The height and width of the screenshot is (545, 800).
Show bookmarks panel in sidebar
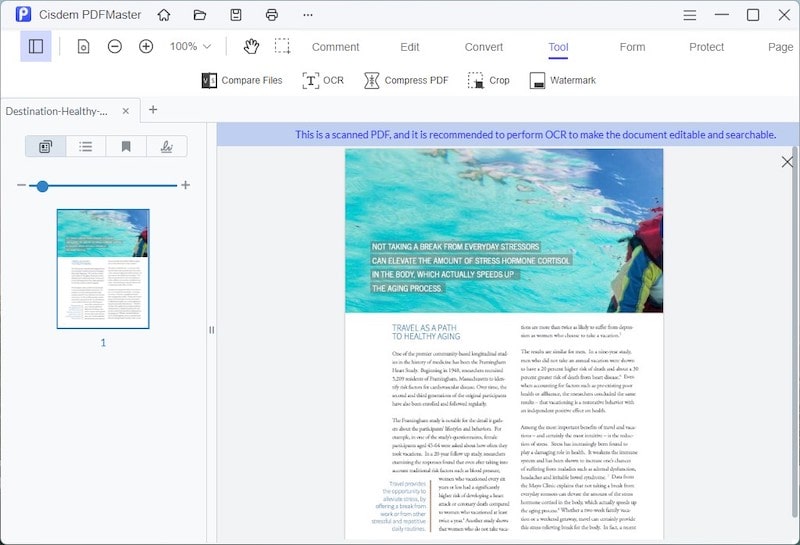(x=126, y=146)
